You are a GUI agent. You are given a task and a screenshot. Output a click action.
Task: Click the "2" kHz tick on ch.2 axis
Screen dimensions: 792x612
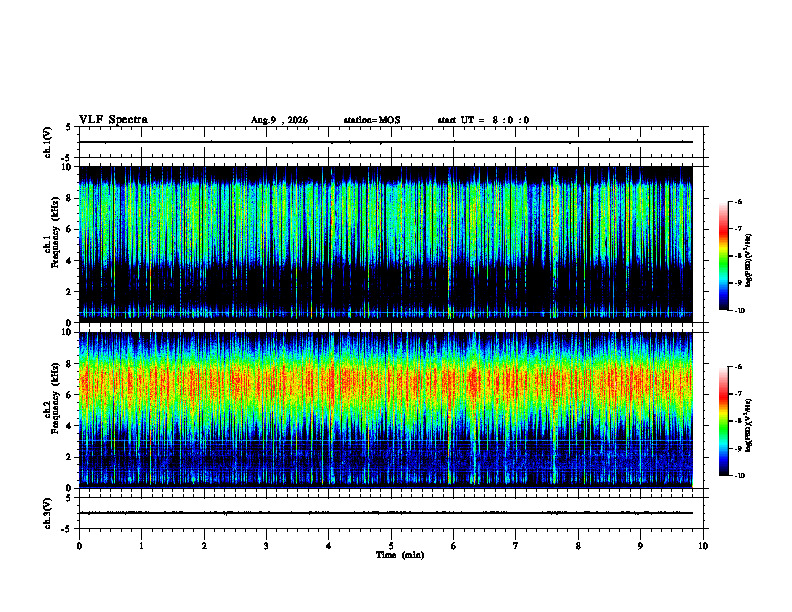click(x=69, y=457)
